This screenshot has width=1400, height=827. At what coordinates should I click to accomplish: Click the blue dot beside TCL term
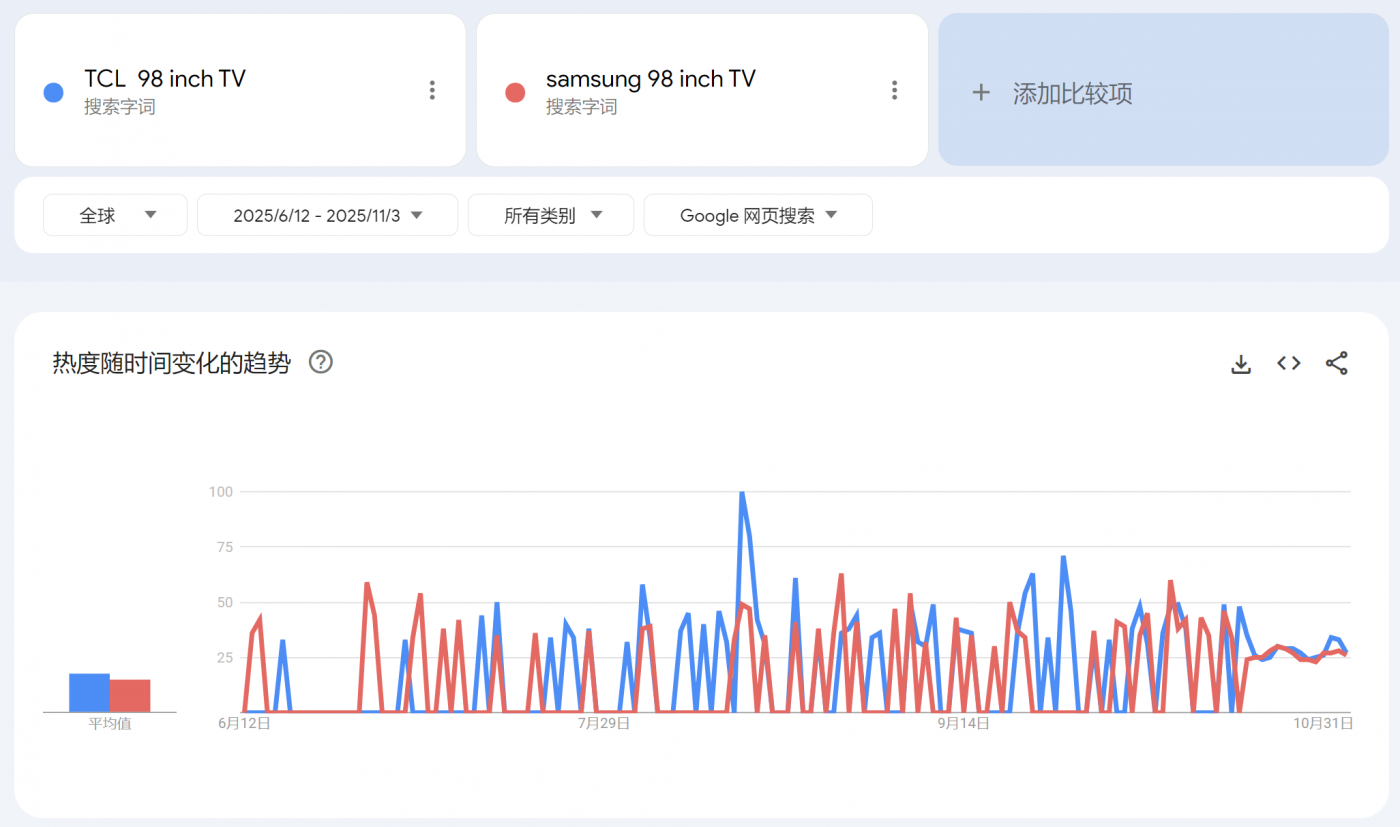pyautogui.click(x=54, y=93)
